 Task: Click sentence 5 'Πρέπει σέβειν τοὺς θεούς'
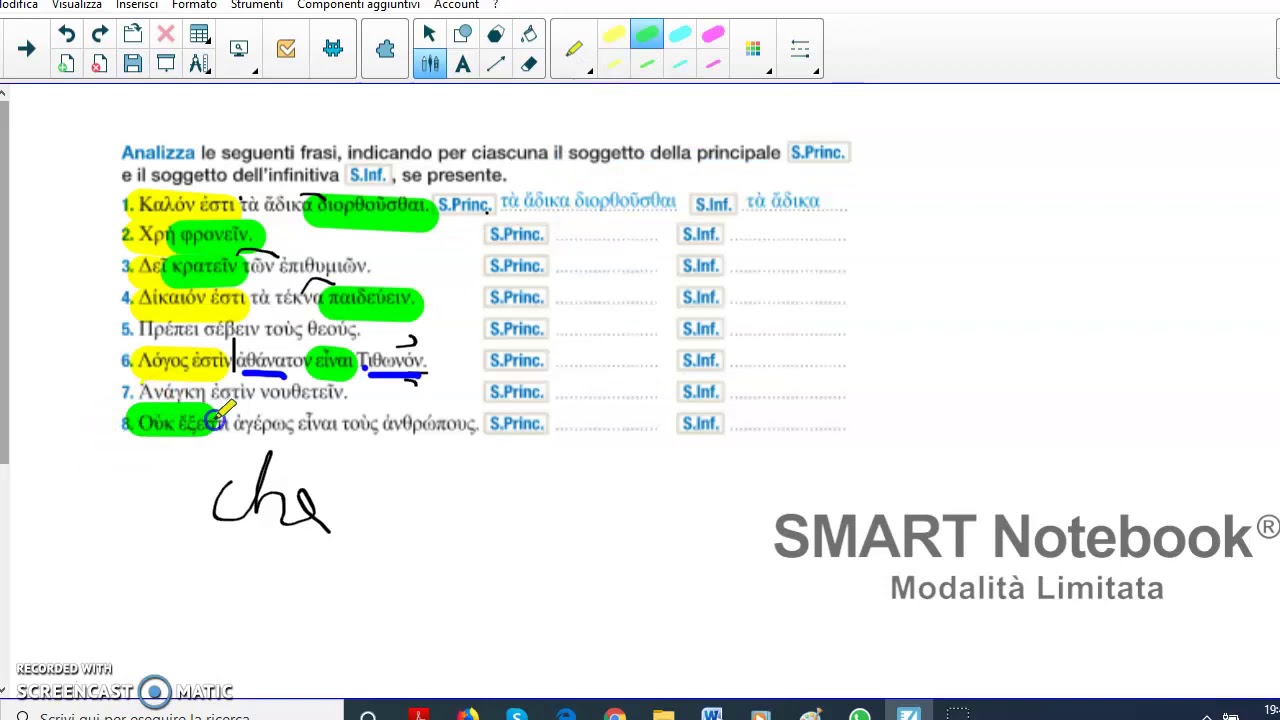pos(249,329)
